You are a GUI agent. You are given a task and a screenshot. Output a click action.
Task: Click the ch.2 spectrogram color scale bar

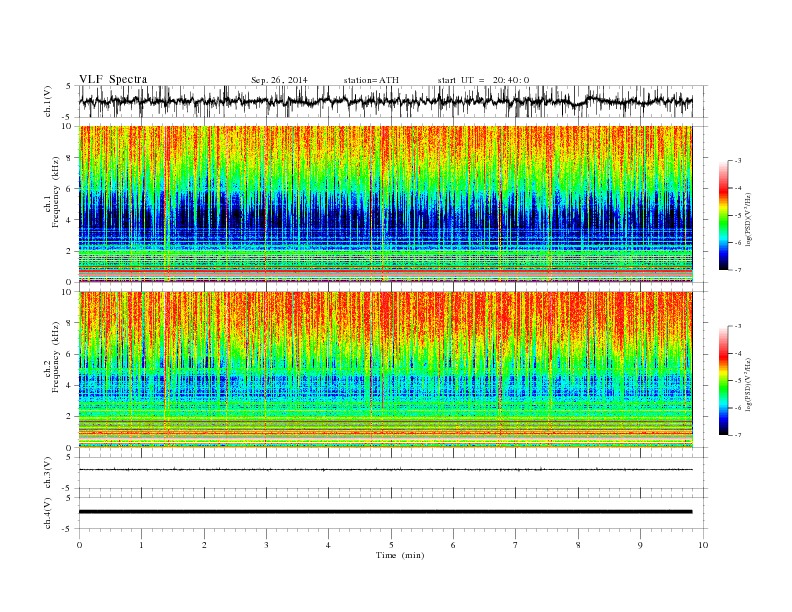(724, 381)
